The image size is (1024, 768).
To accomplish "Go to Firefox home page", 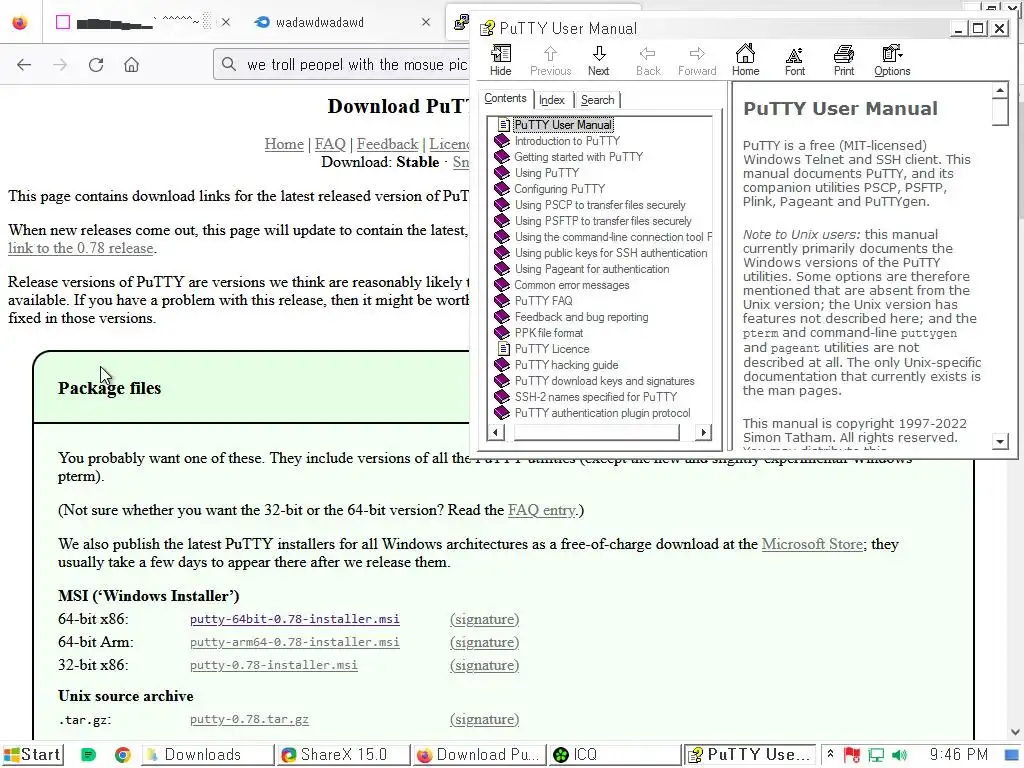I will pos(131,65).
